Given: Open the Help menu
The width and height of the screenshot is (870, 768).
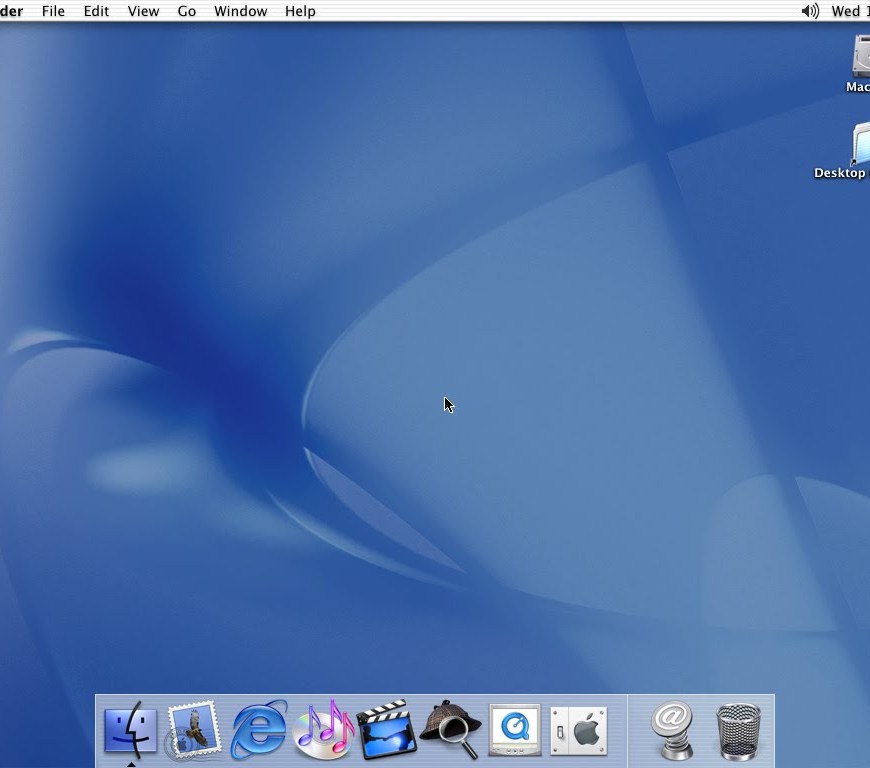Looking at the screenshot, I should pyautogui.click(x=300, y=11).
